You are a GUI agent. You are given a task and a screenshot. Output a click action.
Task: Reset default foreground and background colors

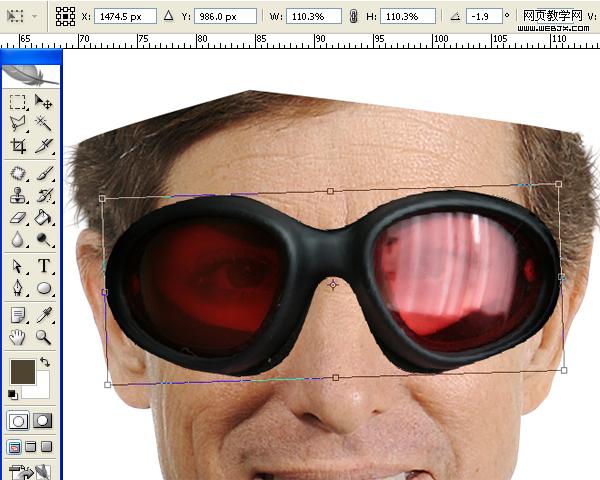click(13, 394)
